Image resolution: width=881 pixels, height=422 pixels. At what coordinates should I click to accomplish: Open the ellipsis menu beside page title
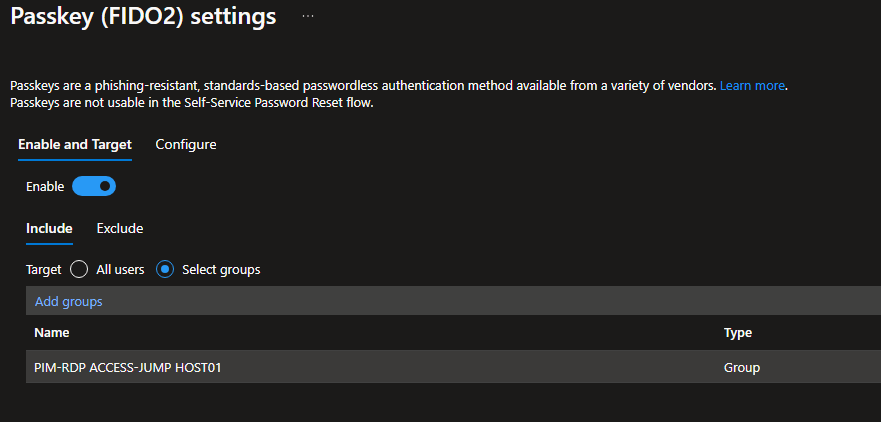pyautogui.click(x=308, y=17)
